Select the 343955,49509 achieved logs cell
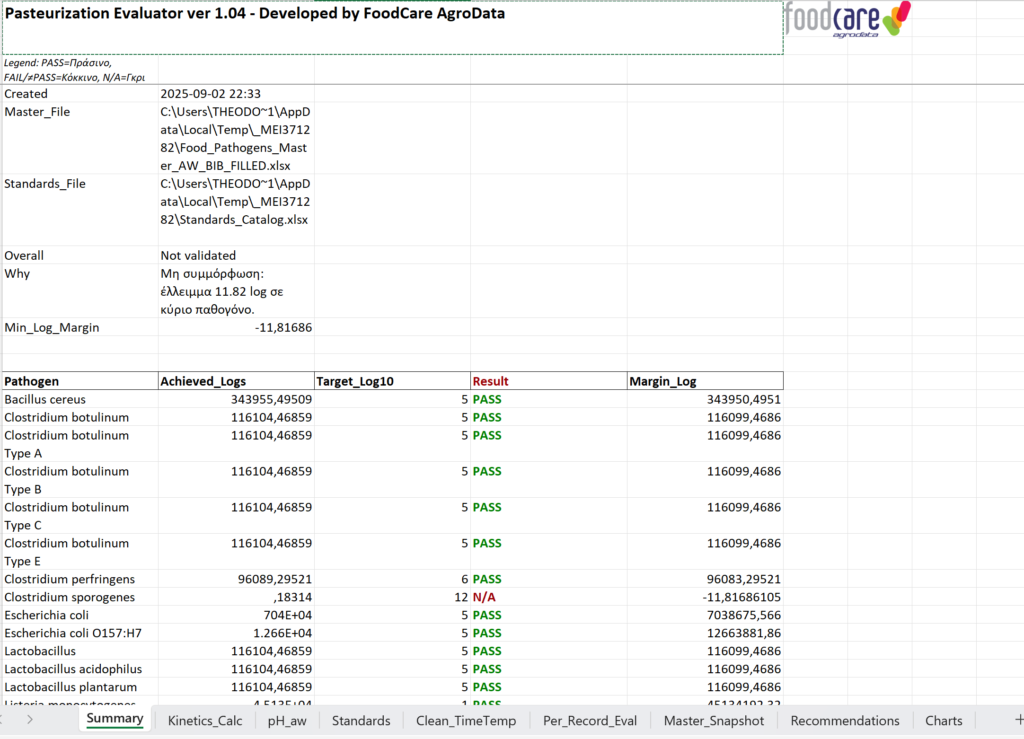Image resolution: width=1024 pixels, height=739 pixels. [x=236, y=400]
